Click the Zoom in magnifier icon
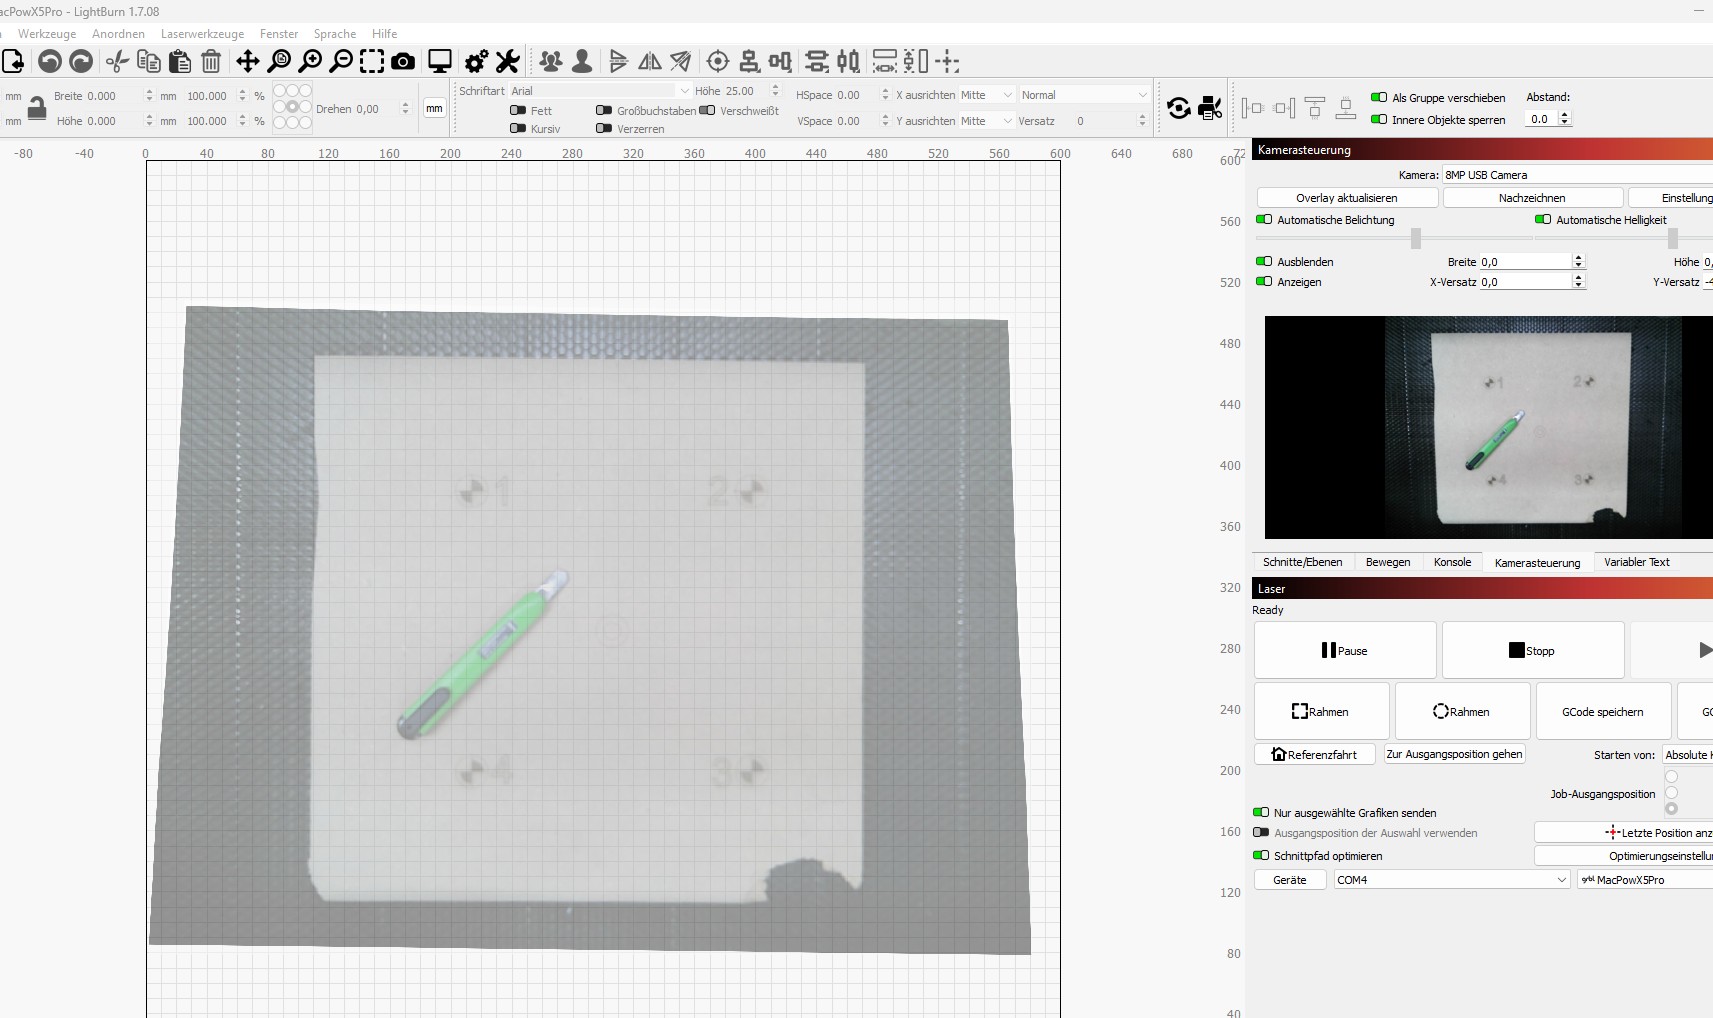Viewport: 1713px width, 1018px height. coord(310,61)
